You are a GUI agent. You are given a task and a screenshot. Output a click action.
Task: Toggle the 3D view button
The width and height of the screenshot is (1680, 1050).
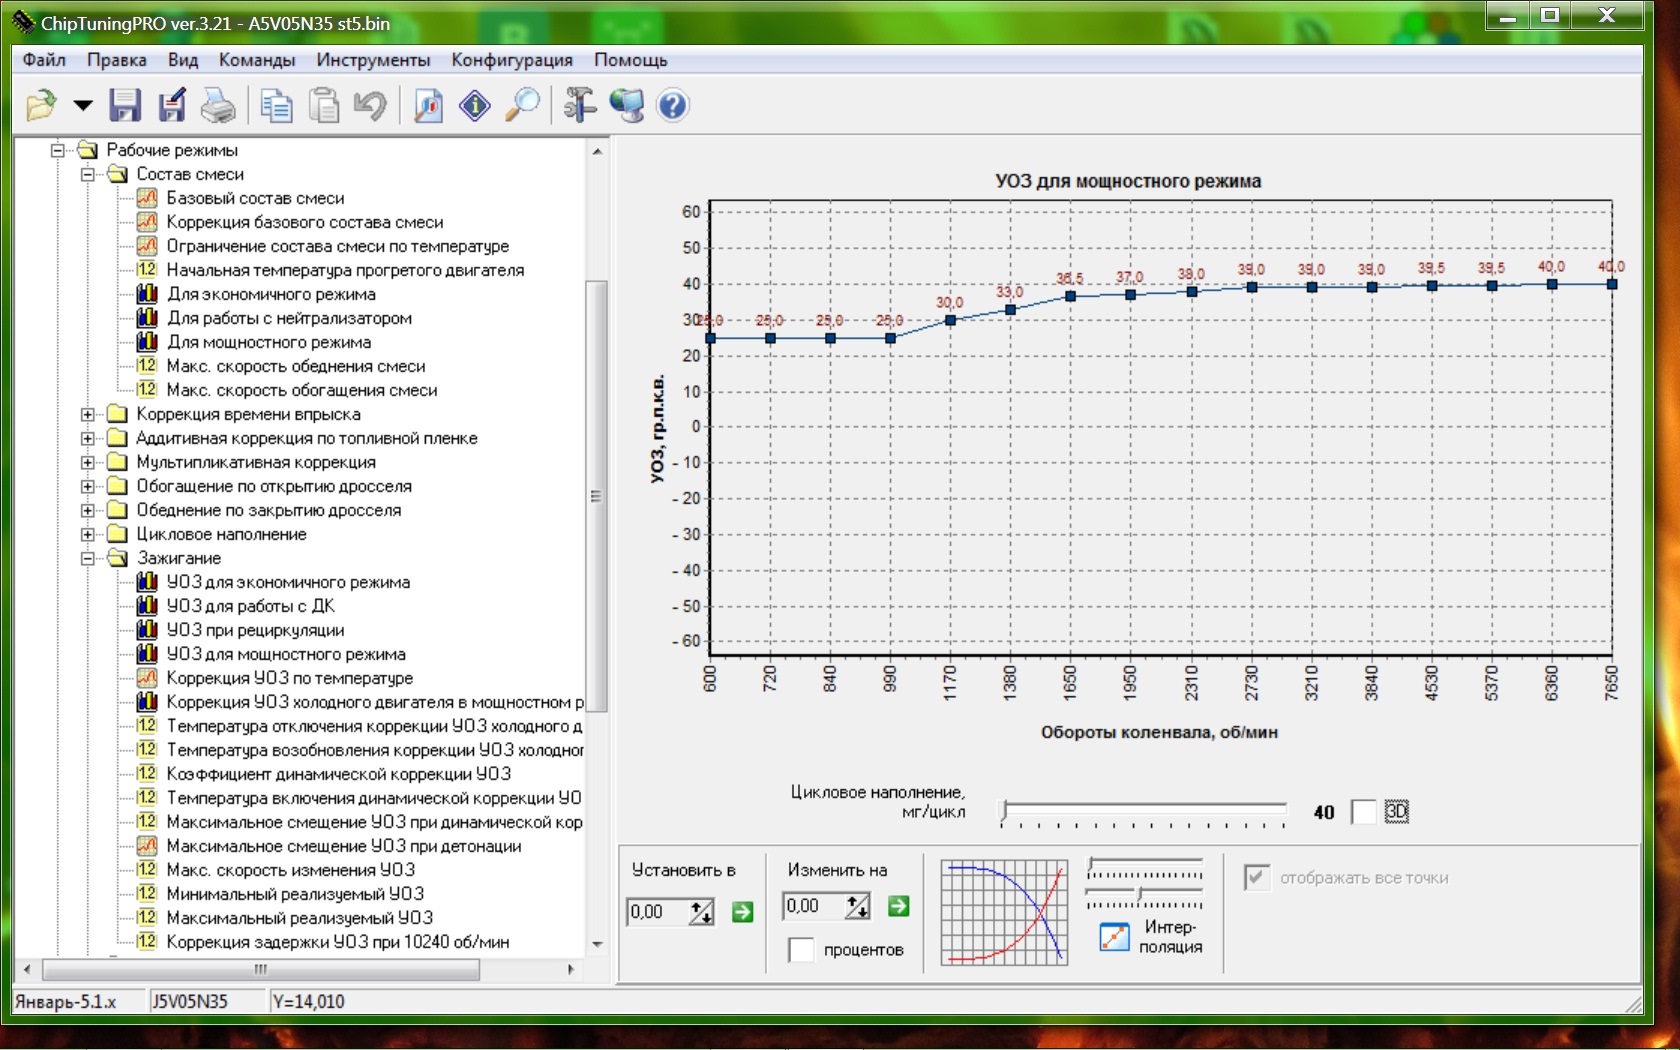pyautogui.click(x=1396, y=812)
